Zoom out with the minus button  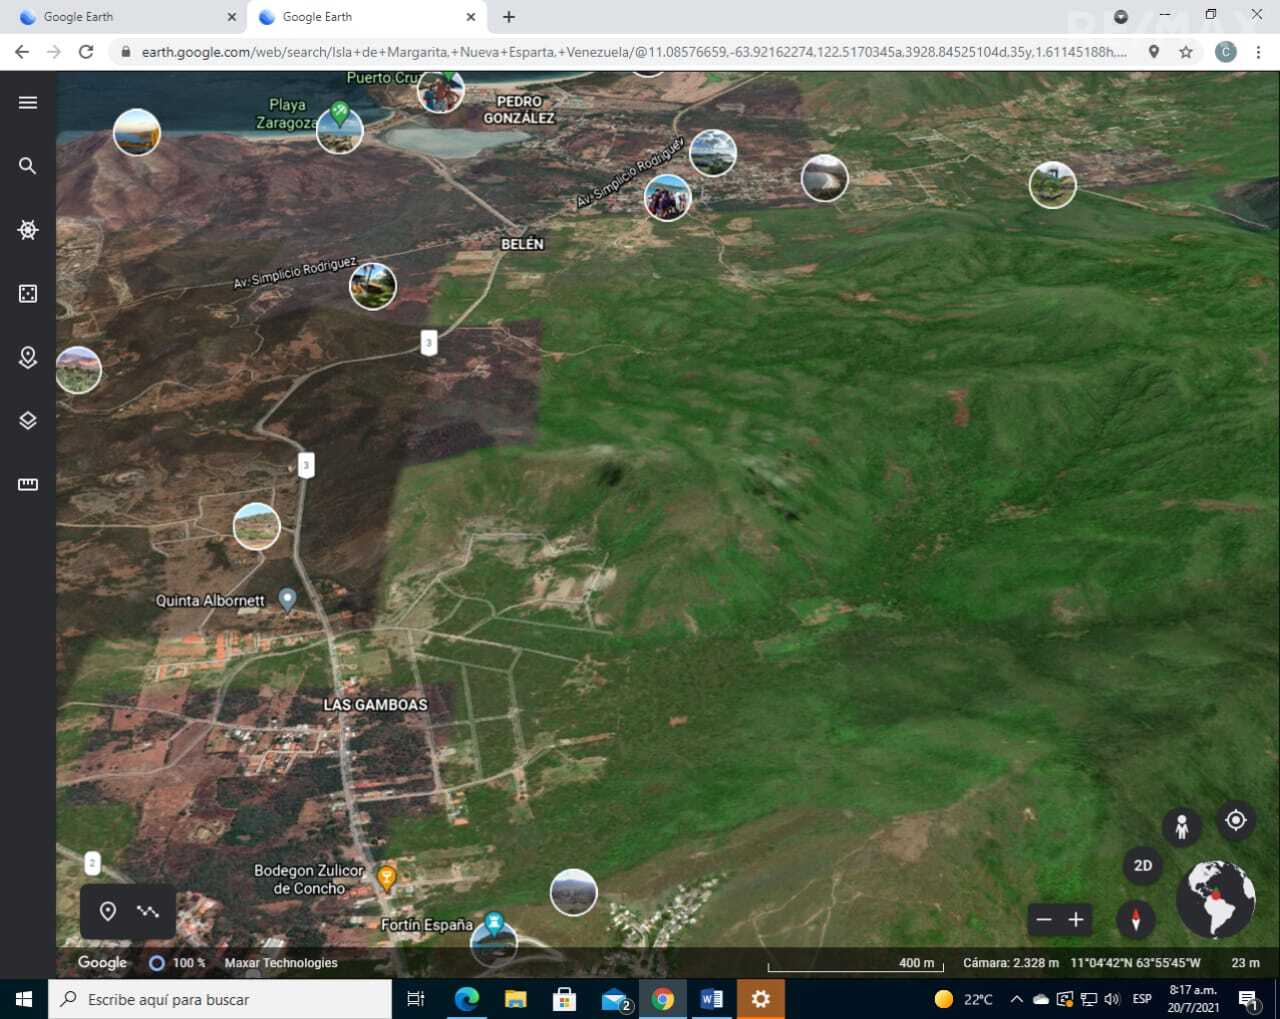click(x=1044, y=920)
